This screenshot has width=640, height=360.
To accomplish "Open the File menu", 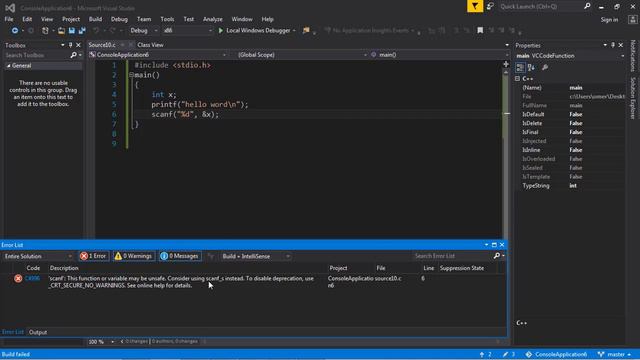I will click(9, 19).
